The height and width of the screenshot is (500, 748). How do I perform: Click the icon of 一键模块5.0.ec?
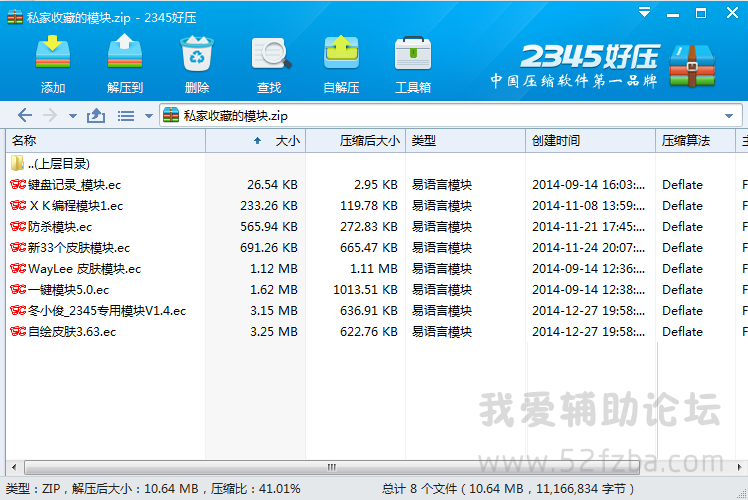(x=18, y=289)
